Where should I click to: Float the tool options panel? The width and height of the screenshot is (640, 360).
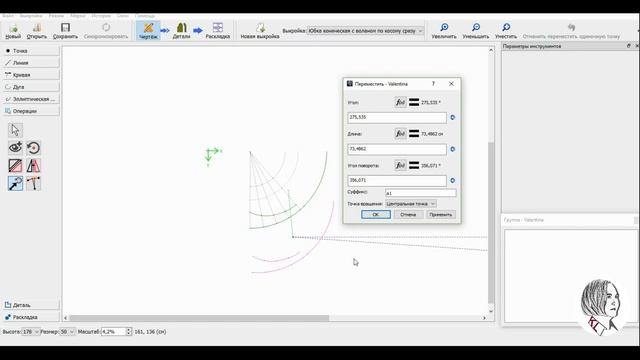629,46
